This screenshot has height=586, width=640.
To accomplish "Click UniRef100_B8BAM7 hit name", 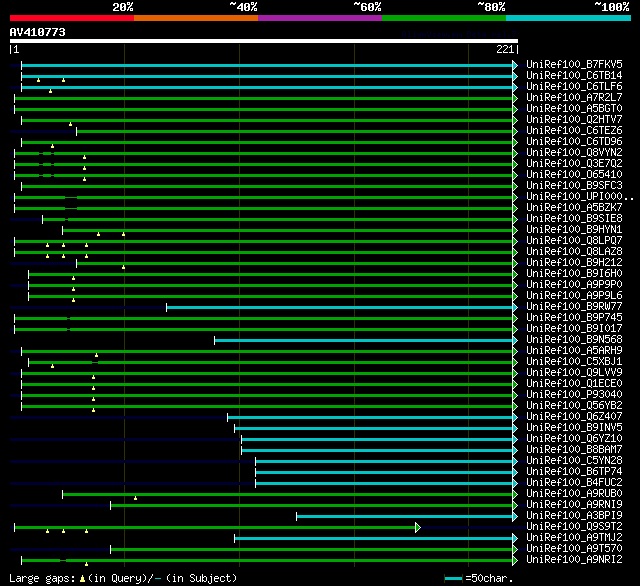I will 574,450.
